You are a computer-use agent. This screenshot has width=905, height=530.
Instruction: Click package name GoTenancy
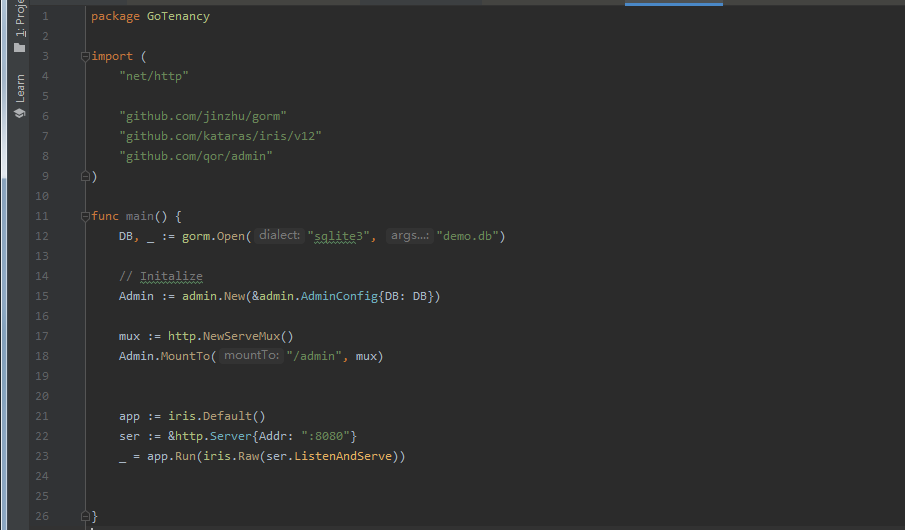pos(178,16)
